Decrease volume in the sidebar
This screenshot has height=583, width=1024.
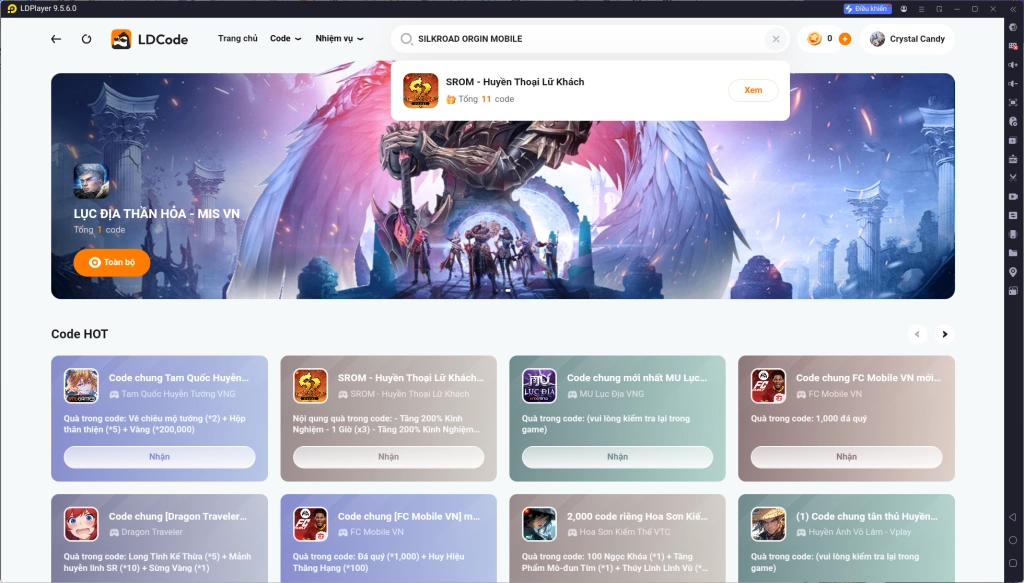point(1013,84)
